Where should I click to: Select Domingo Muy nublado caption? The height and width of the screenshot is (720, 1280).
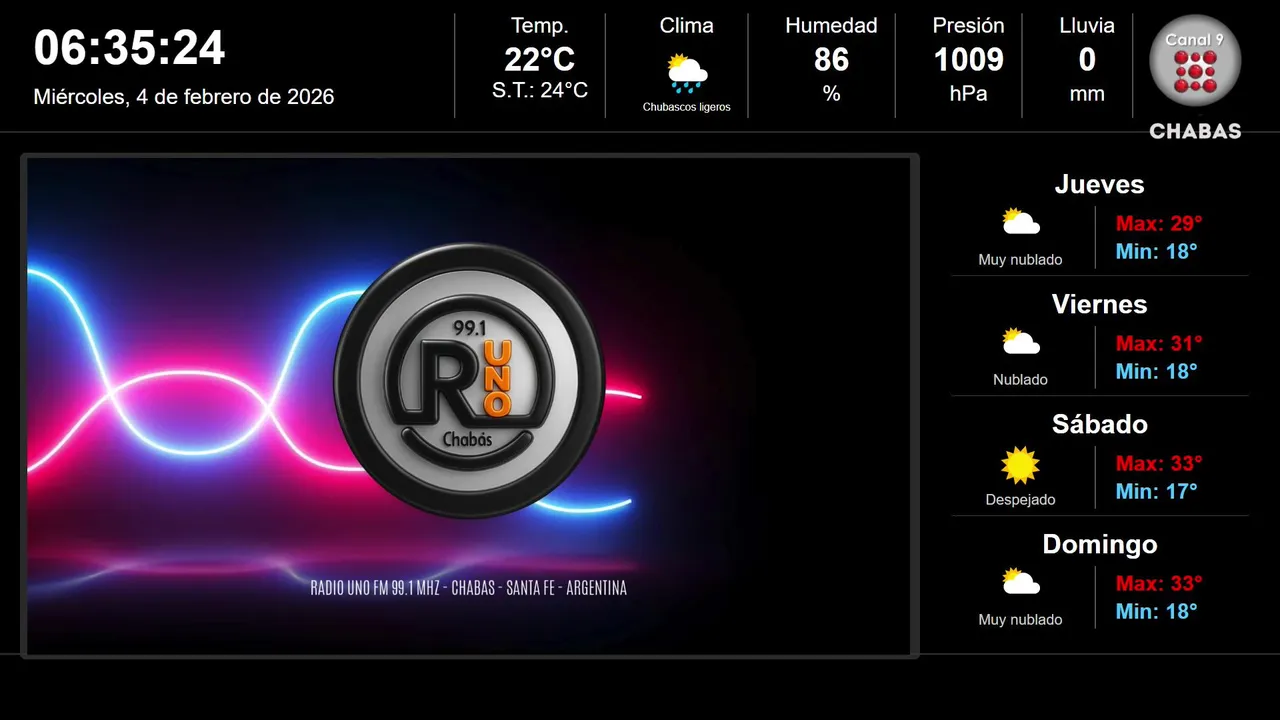[1020, 620]
